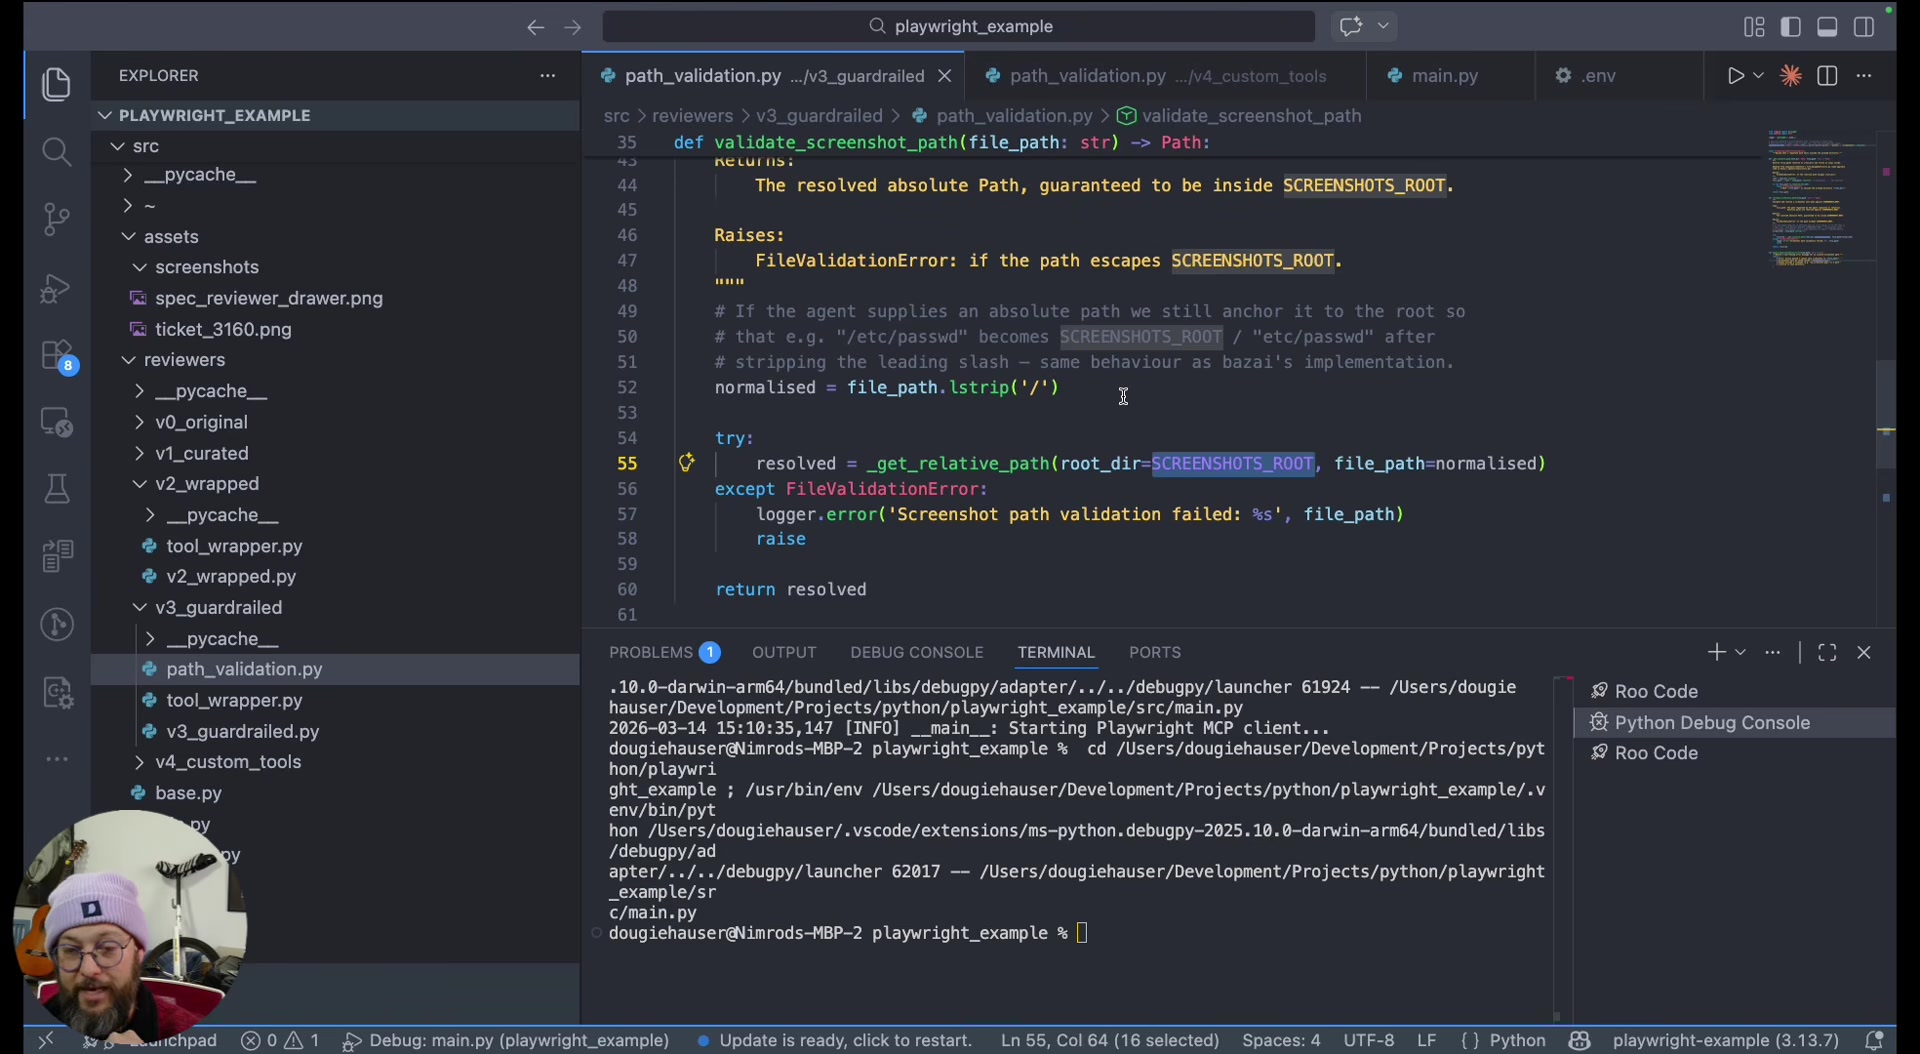Click the playwright_example search bar

[x=959, y=27]
